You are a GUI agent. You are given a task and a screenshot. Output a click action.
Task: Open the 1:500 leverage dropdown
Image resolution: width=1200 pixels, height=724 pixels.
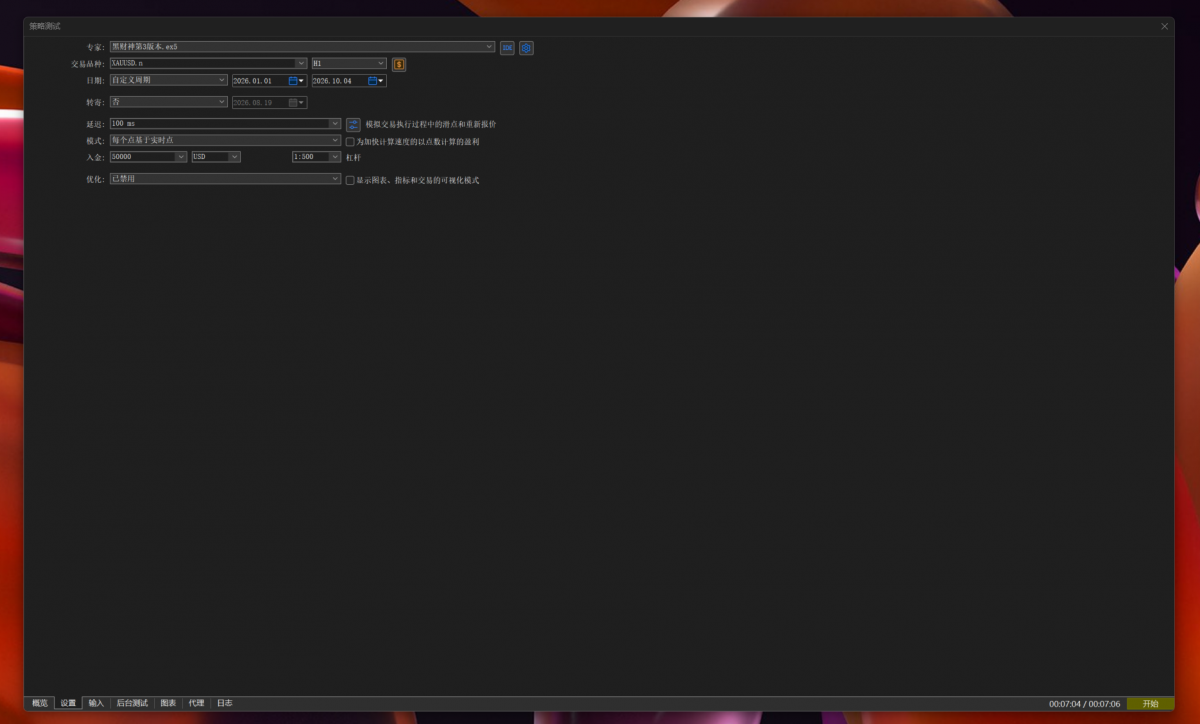(x=316, y=157)
